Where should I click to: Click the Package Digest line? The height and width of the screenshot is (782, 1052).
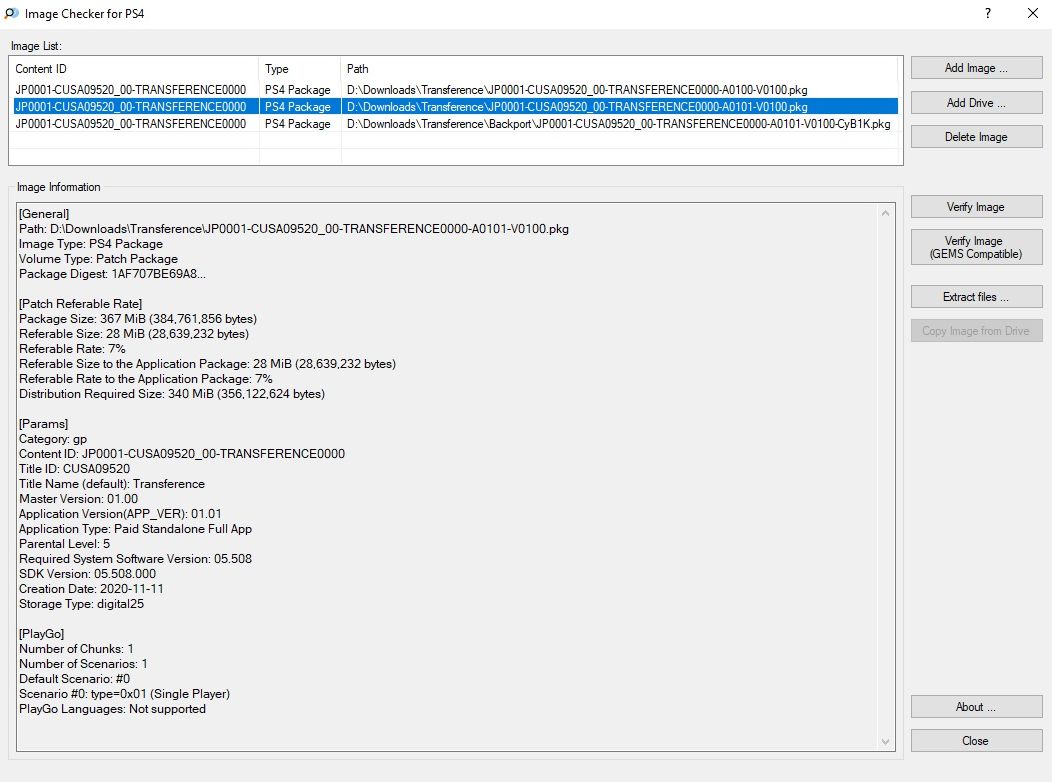click(x=112, y=274)
